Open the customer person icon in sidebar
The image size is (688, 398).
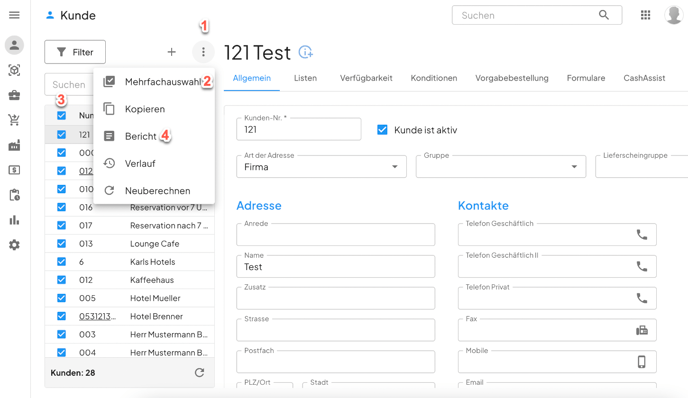coord(14,45)
